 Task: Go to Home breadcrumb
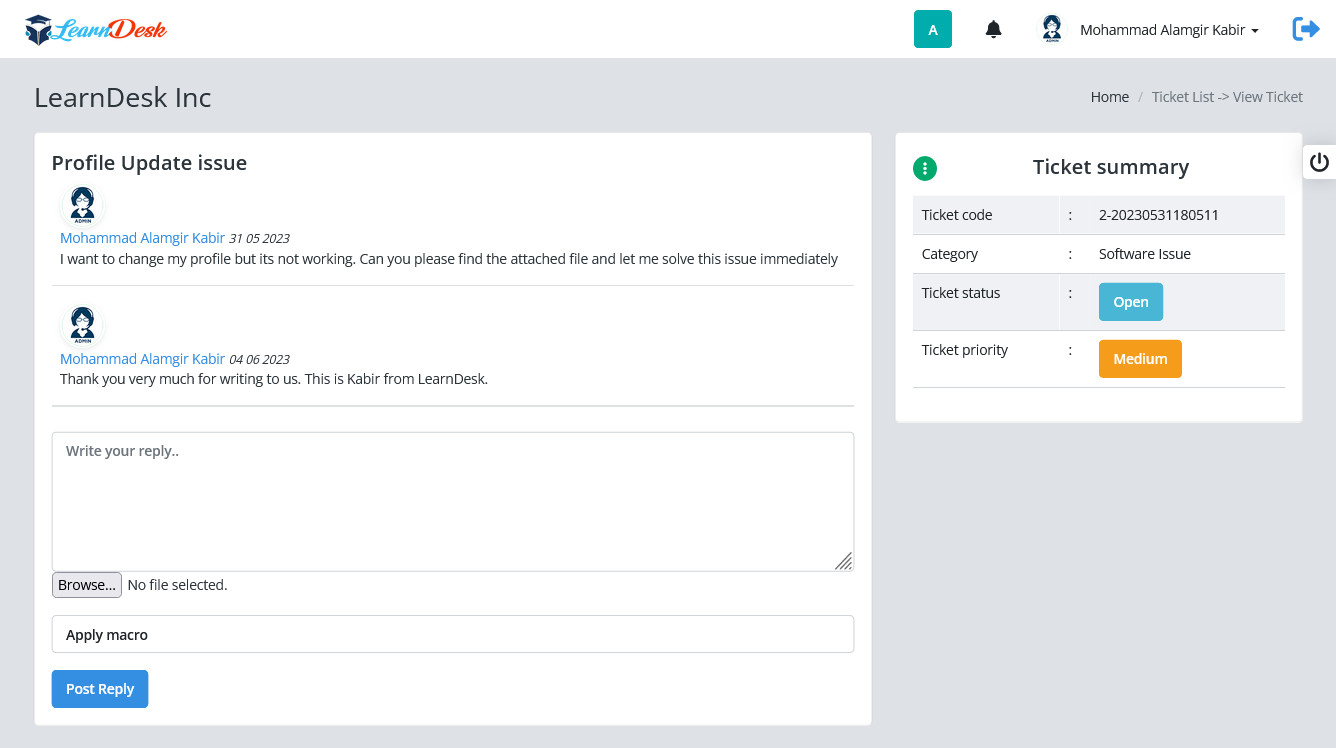coord(1109,97)
